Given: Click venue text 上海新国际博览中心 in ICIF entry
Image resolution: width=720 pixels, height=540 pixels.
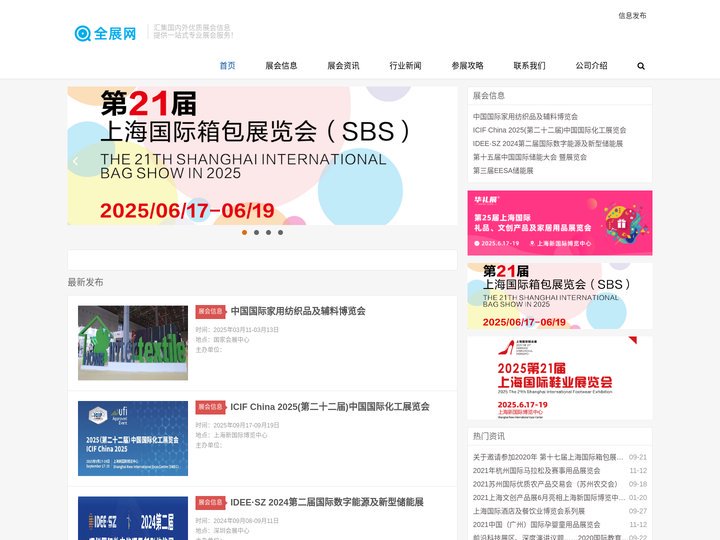Looking at the screenshot, I should click(x=240, y=435).
